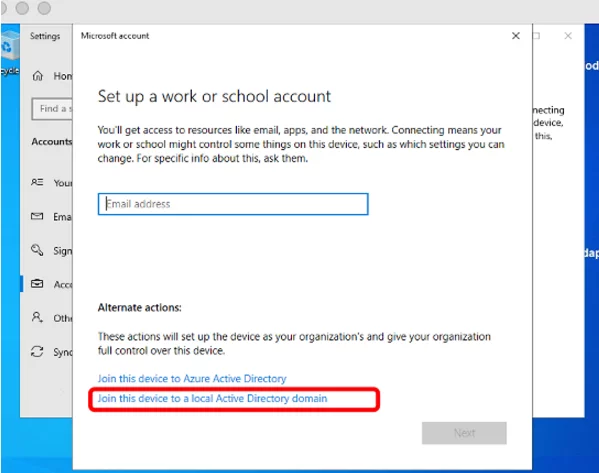
Task: Click Join this device to Azure Active Directory
Action: pyautogui.click(x=192, y=378)
